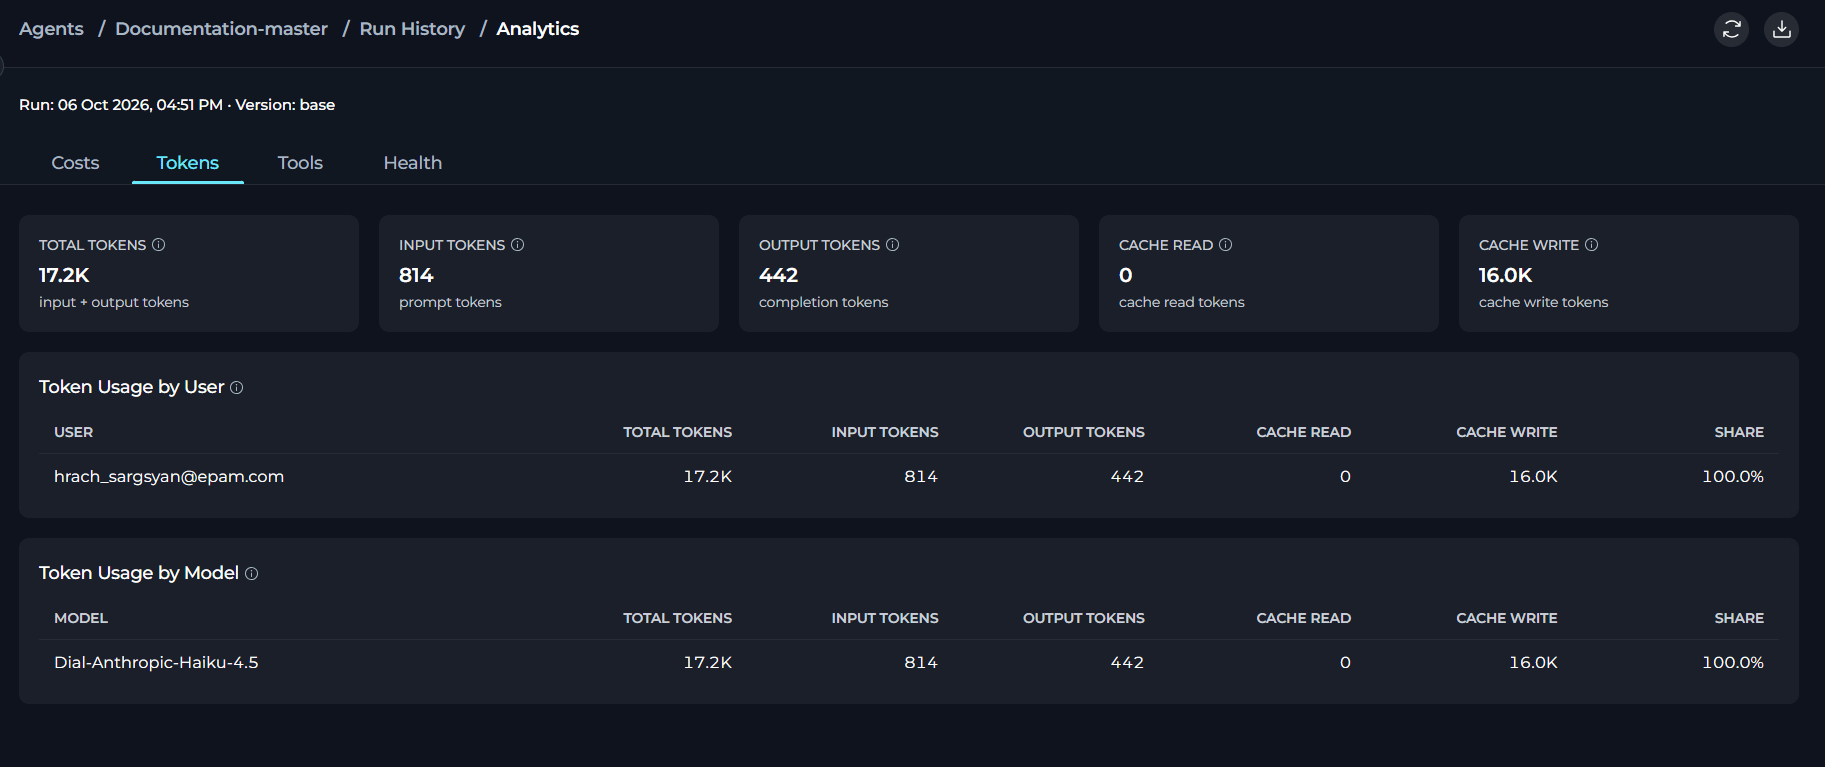Click 'prompt tokens' caption

click(x=450, y=302)
